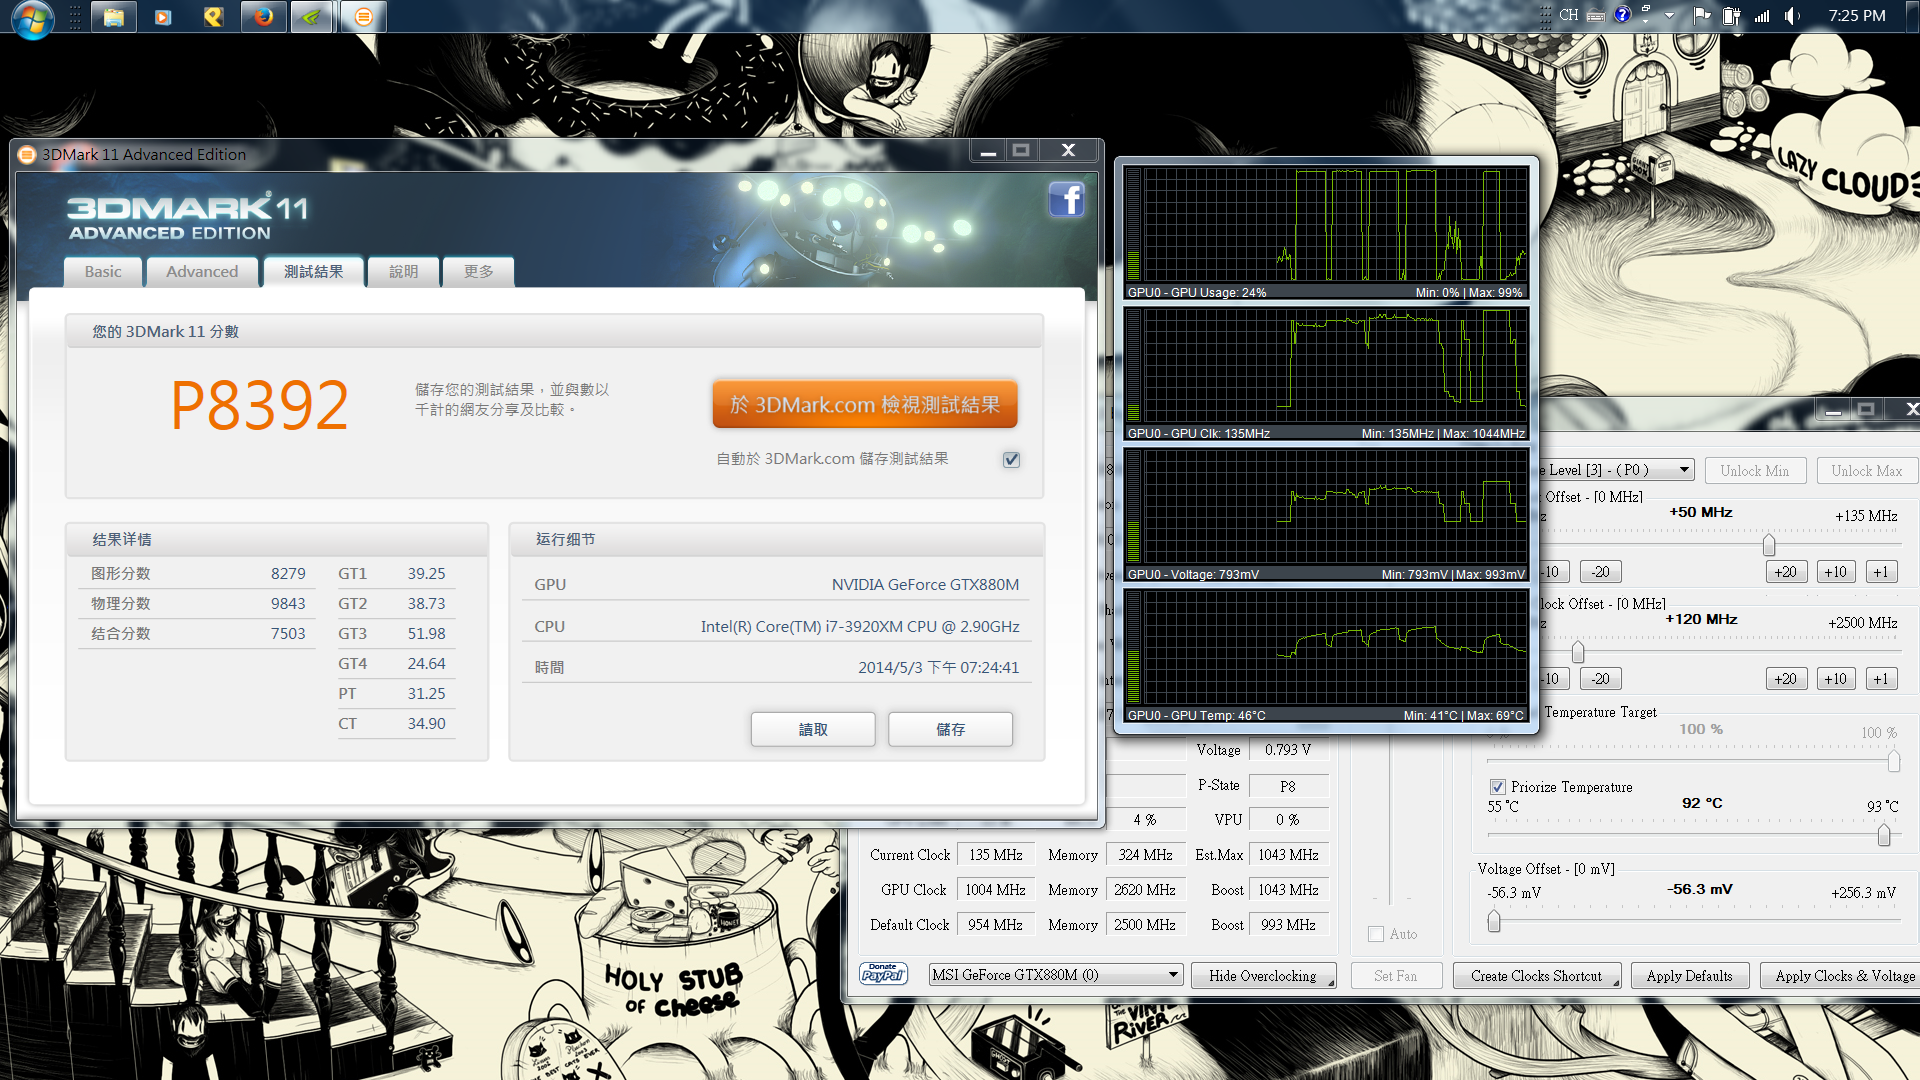Click -20 under the +50 MHz clock offset

(x=1601, y=572)
